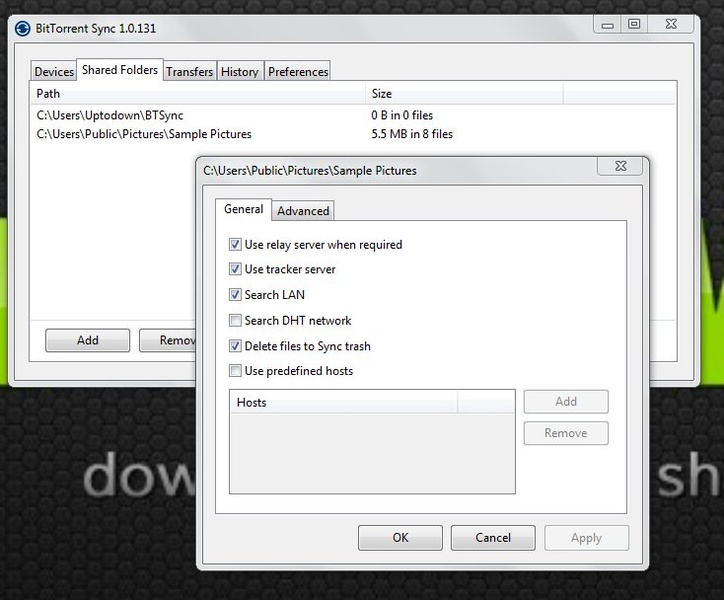The height and width of the screenshot is (600, 724).
Task: Confirm the folder dialog with OK
Action: [400, 538]
